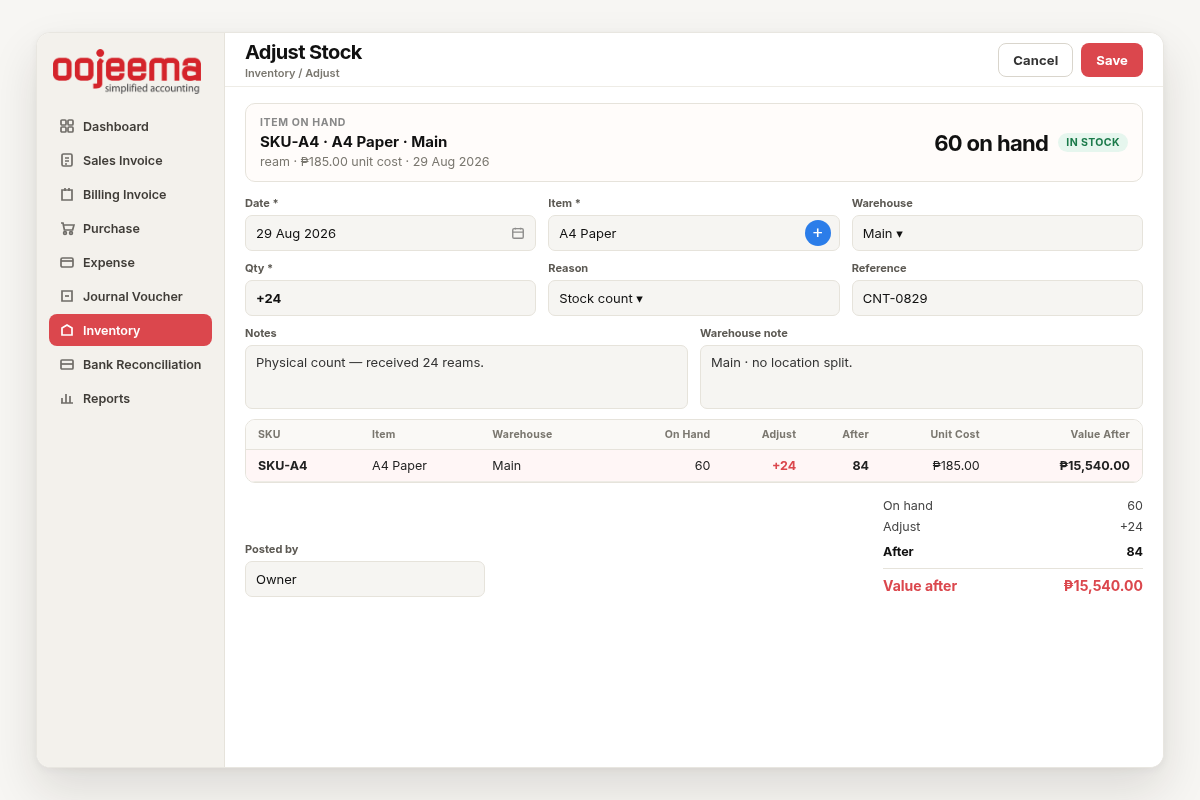
Task: Open the Bank Reconciliation section
Action: 130,364
